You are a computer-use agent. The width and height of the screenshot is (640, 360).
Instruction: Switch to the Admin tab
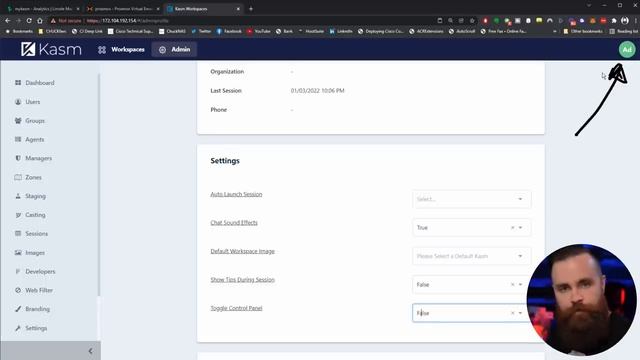(x=174, y=49)
